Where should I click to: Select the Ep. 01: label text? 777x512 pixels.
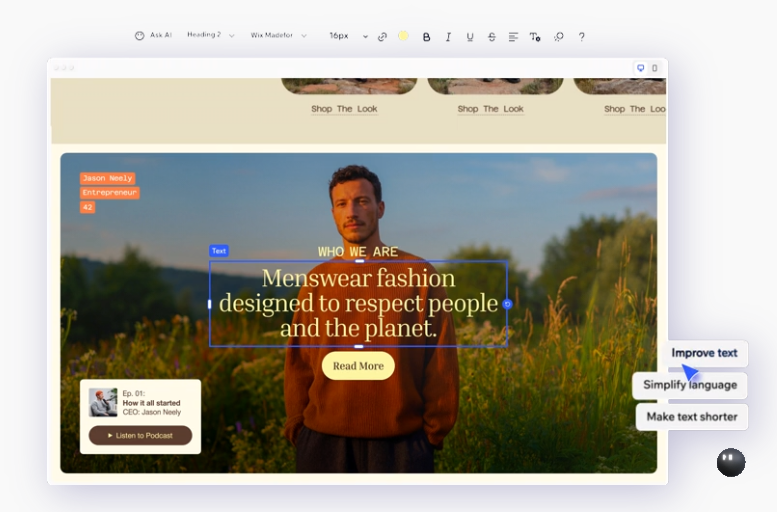pyautogui.click(x=133, y=394)
